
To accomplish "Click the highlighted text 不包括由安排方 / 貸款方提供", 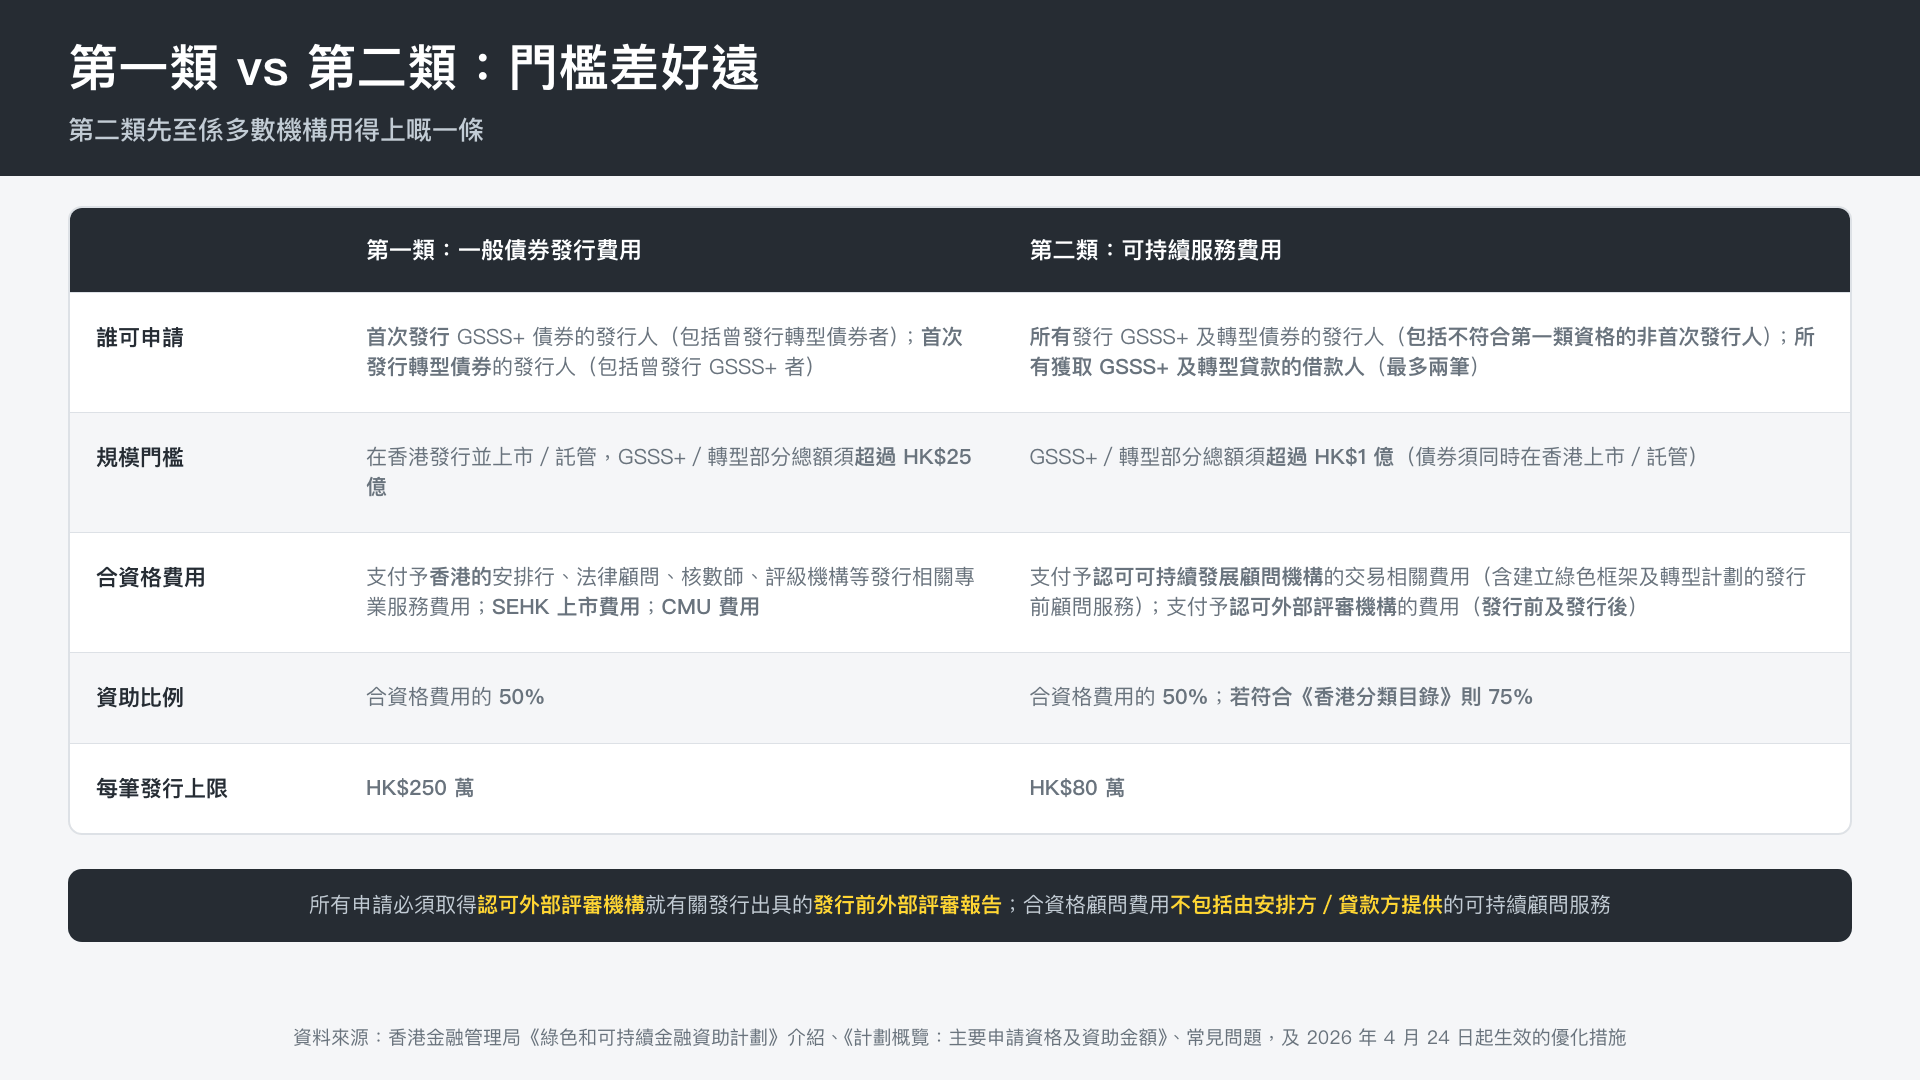I will pyautogui.click(x=1306, y=905).
